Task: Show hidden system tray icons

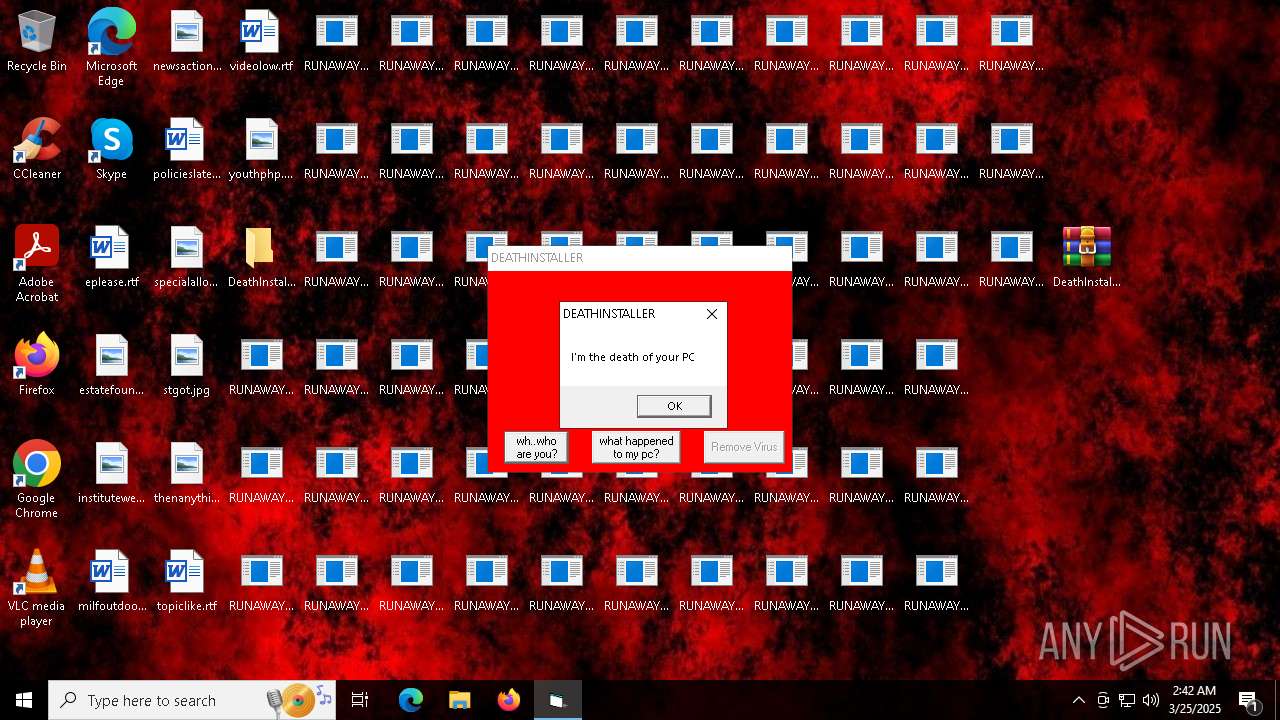Action: click(1078, 700)
